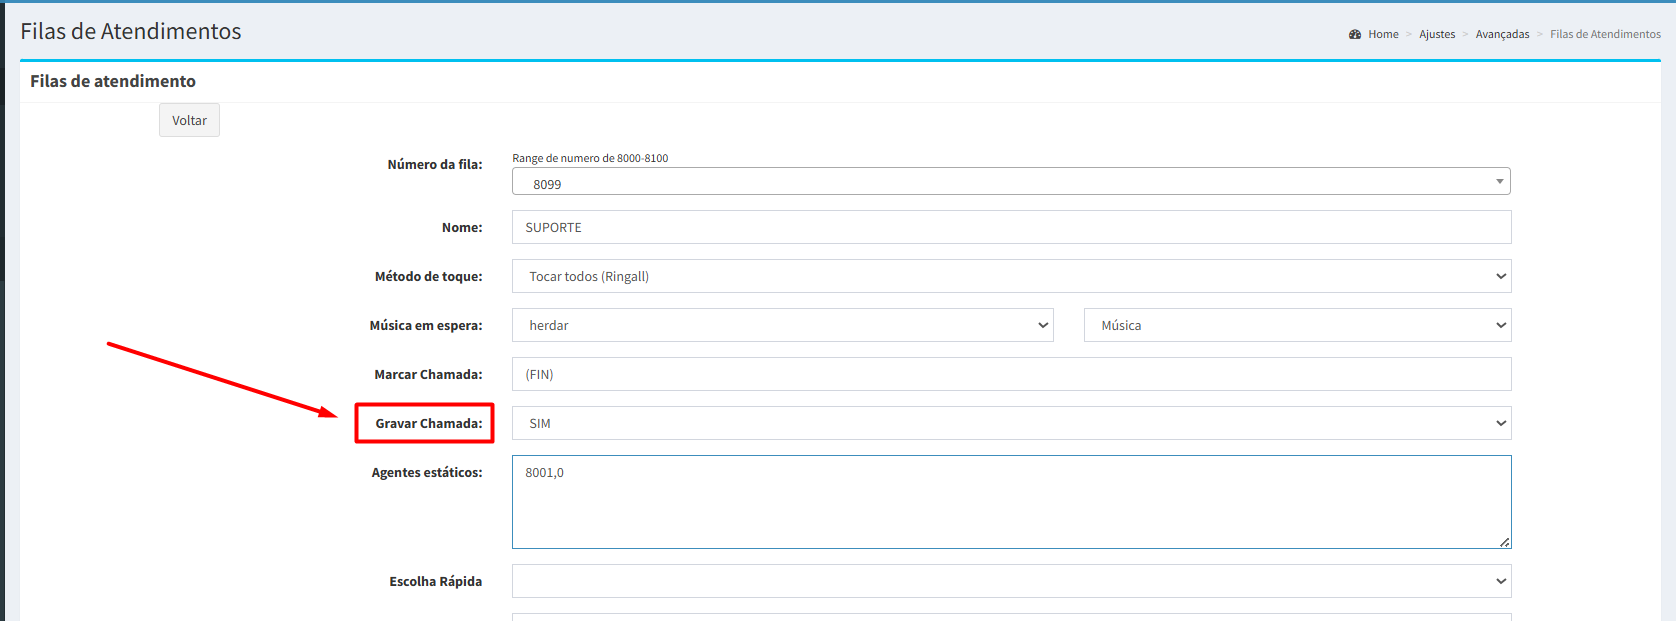Focus the Agentes estáticos text area
Viewport: 1676px width, 621px height.
pos(1010,501)
